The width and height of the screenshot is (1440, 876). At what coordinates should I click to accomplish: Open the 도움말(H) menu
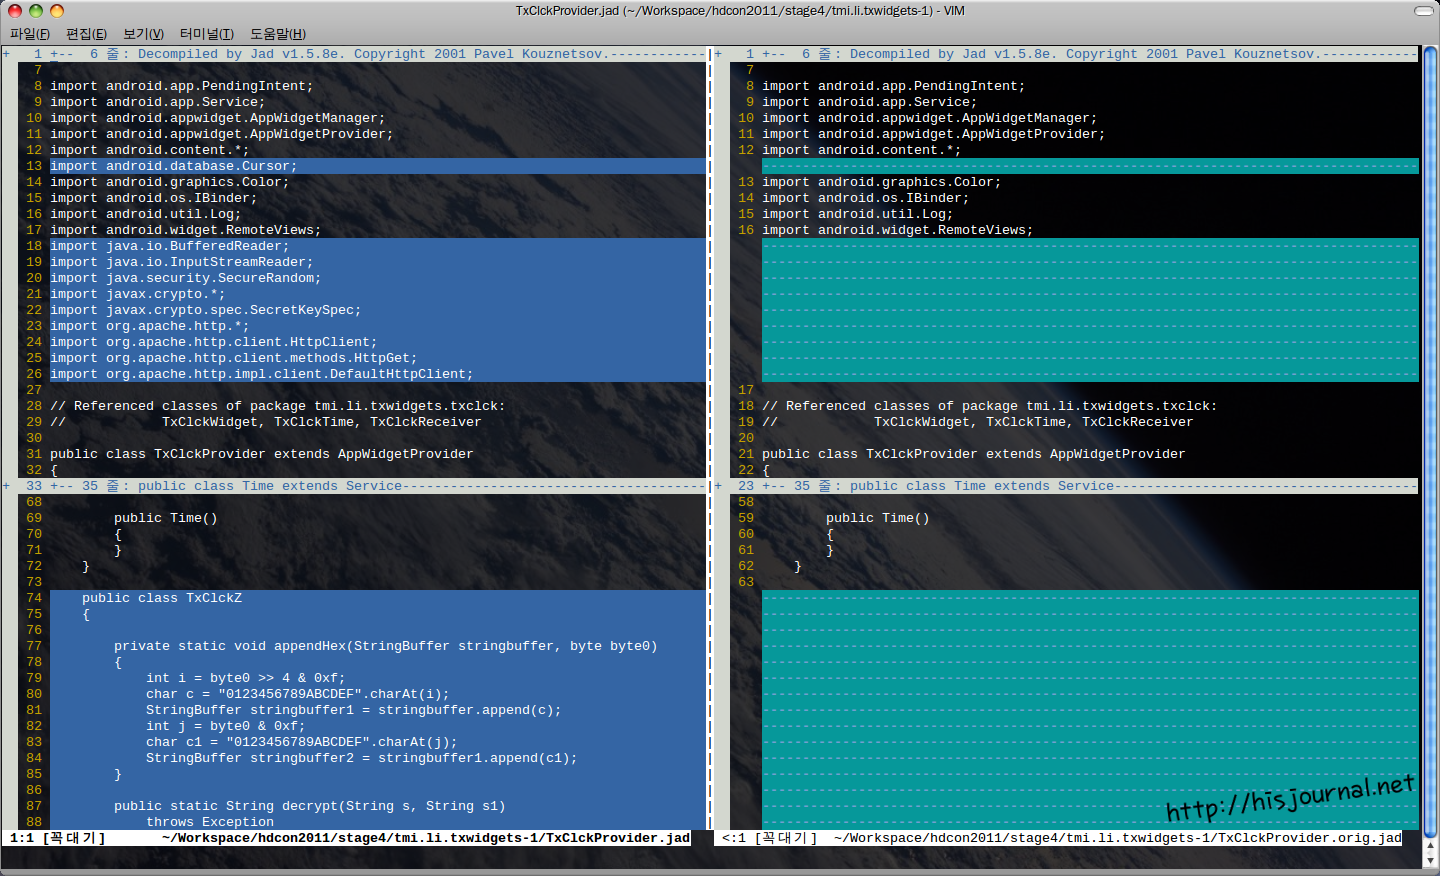(278, 34)
